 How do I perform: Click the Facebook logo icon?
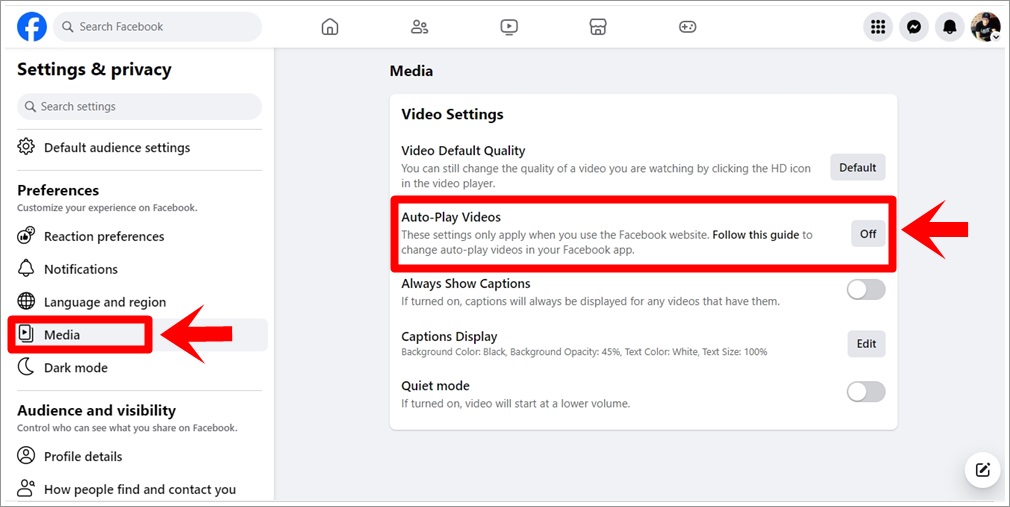tap(32, 26)
